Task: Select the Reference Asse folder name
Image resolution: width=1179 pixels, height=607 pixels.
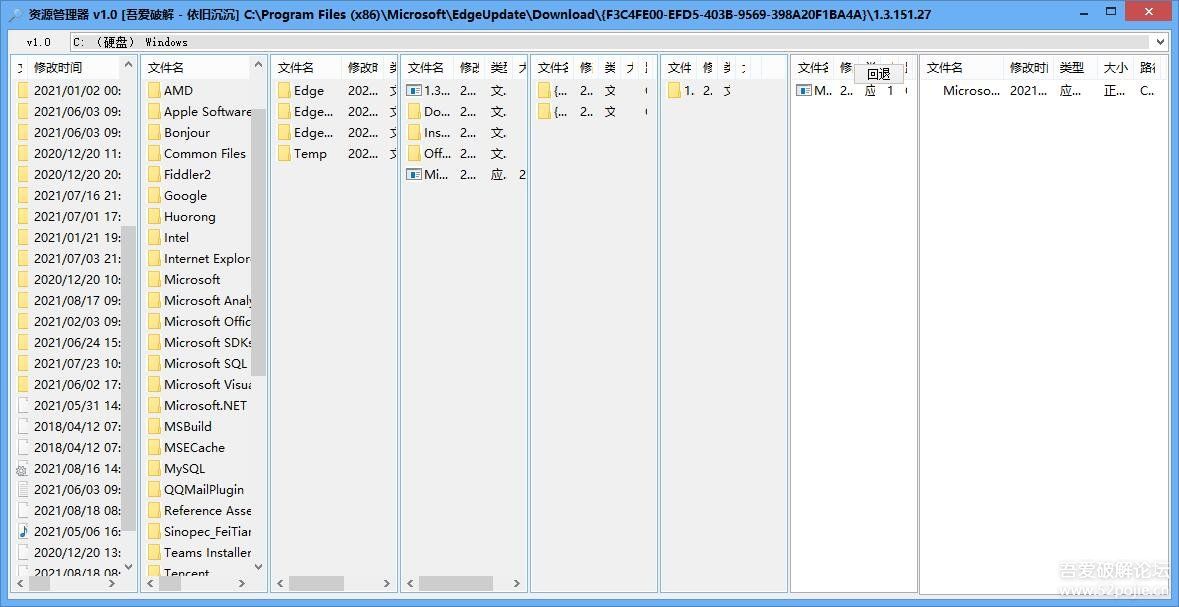Action: (208, 511)
